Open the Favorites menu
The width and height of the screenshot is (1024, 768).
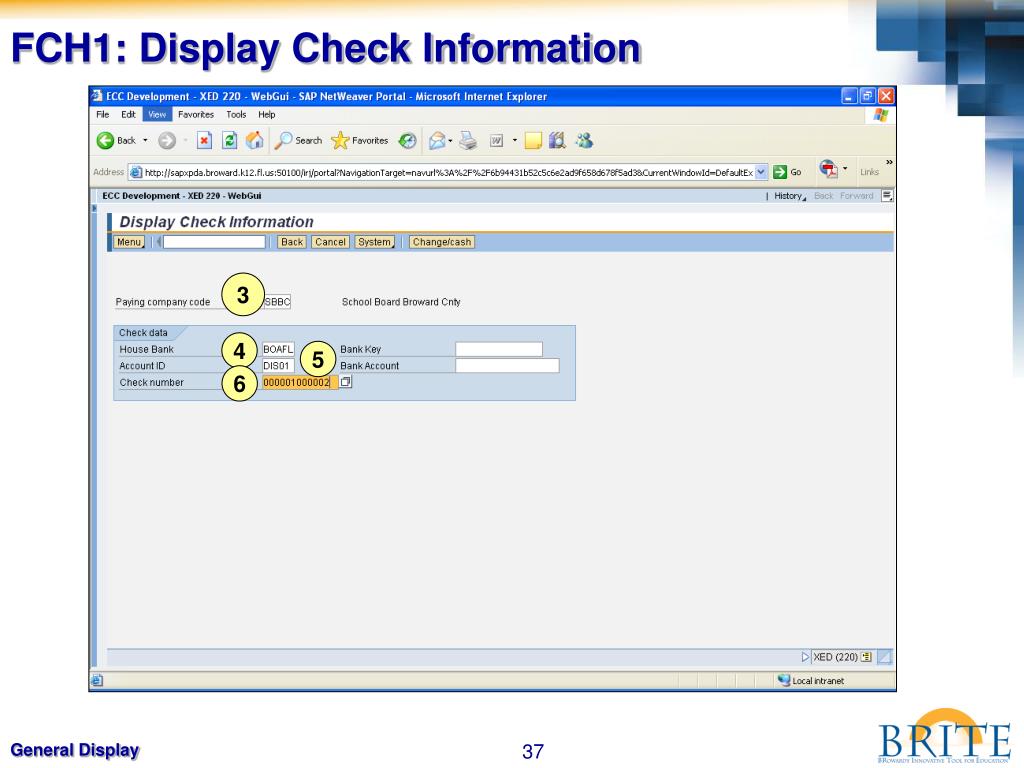point(196,114)
